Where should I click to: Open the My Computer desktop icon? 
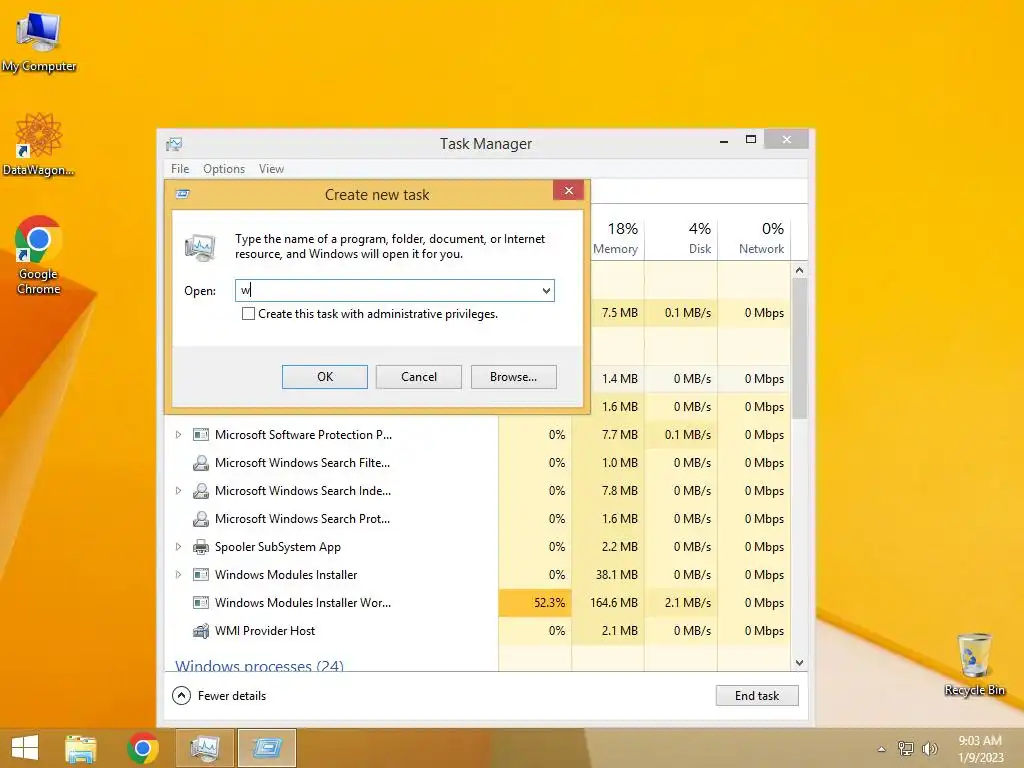(39, 42)
